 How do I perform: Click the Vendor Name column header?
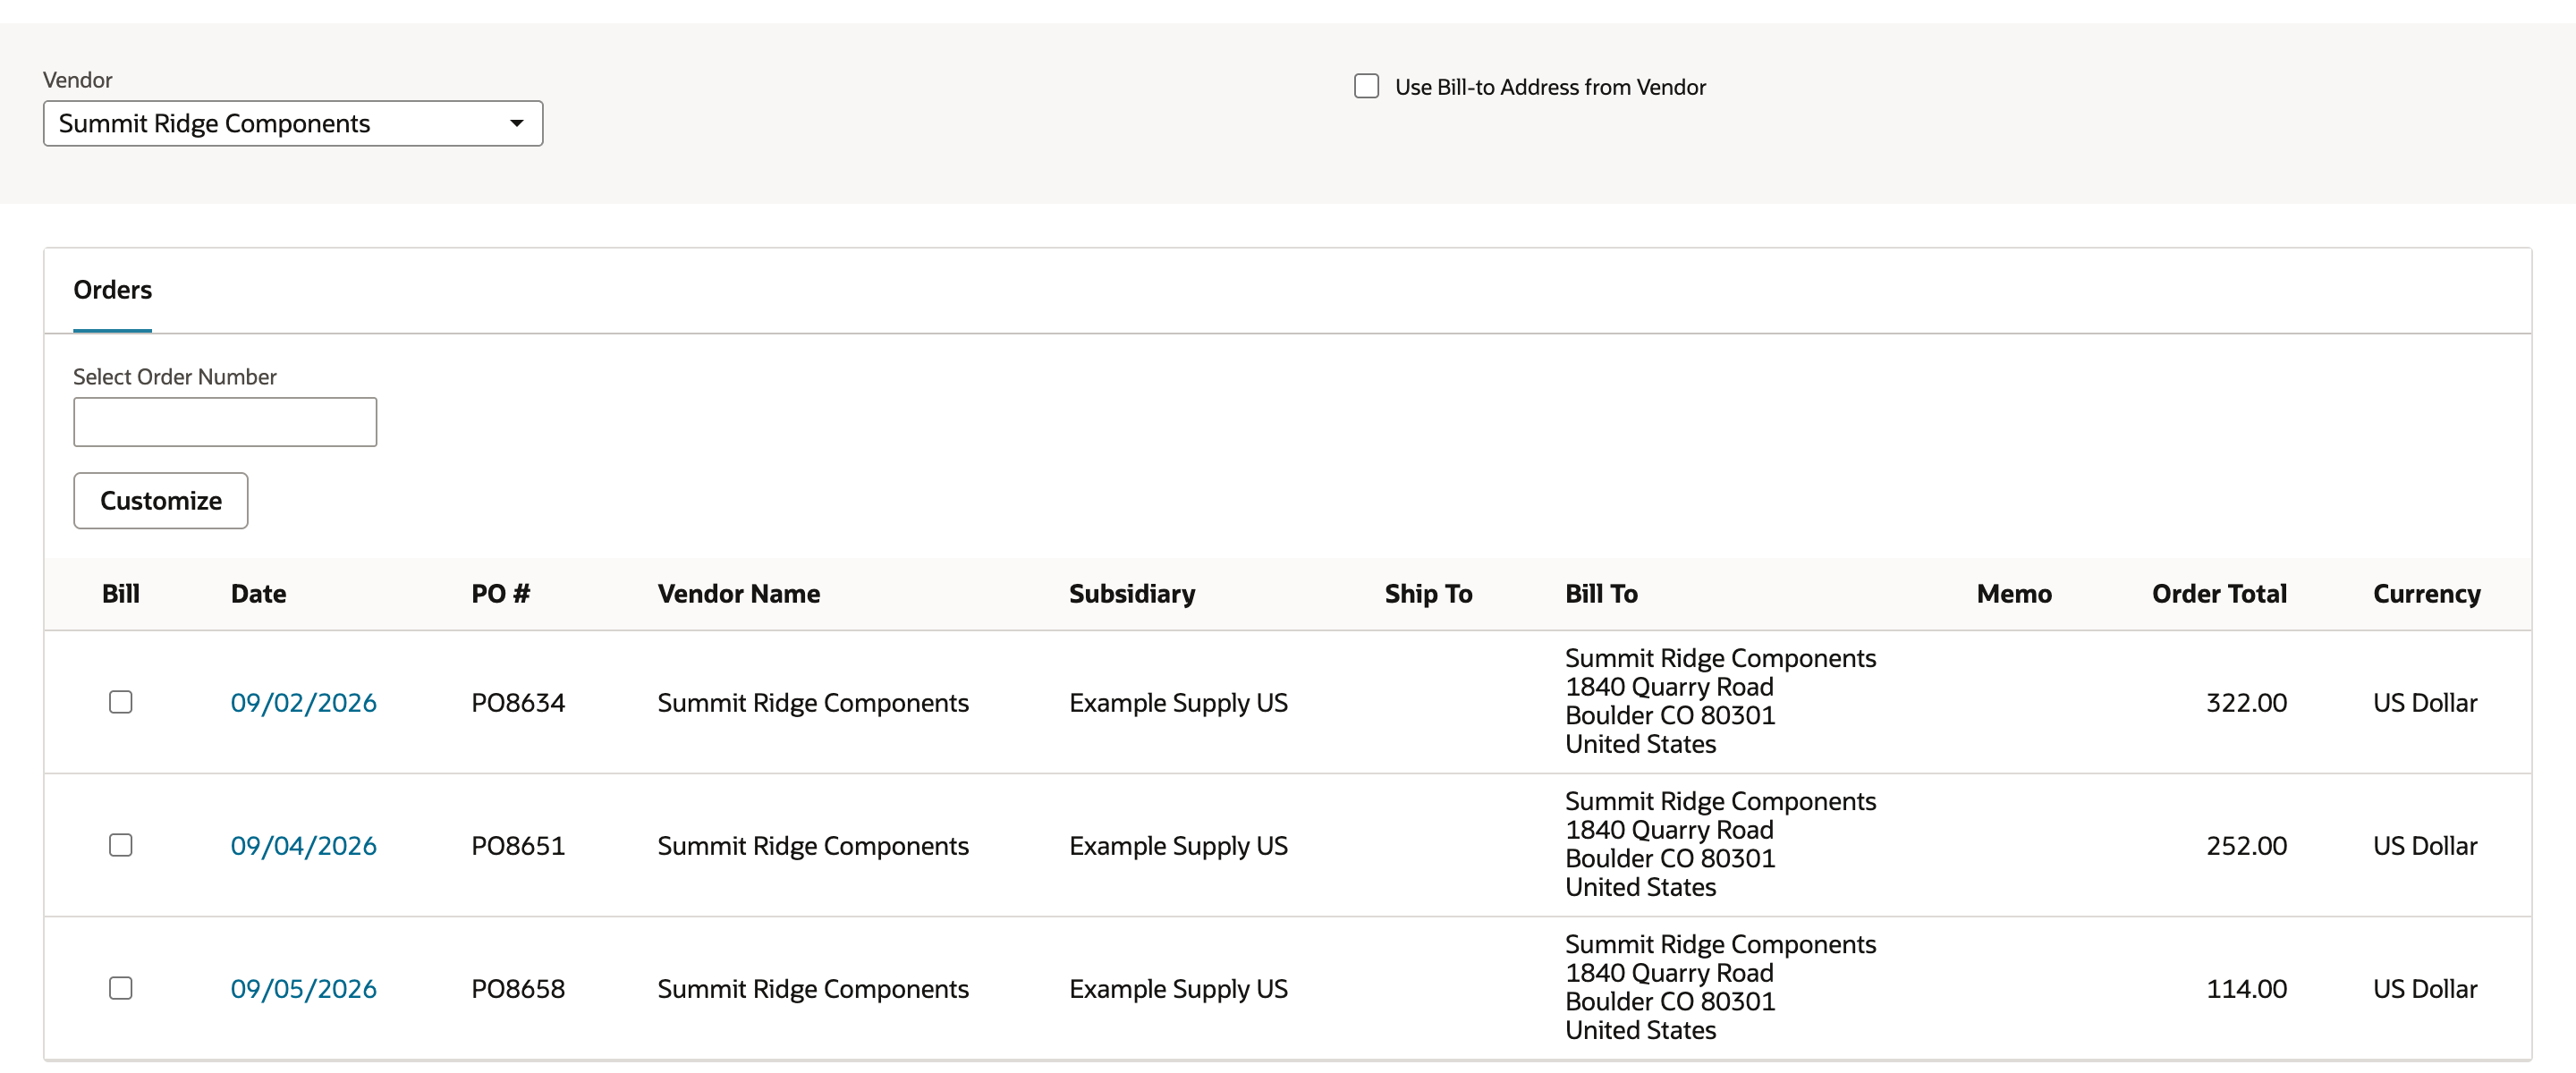click(x=738, y=594)
